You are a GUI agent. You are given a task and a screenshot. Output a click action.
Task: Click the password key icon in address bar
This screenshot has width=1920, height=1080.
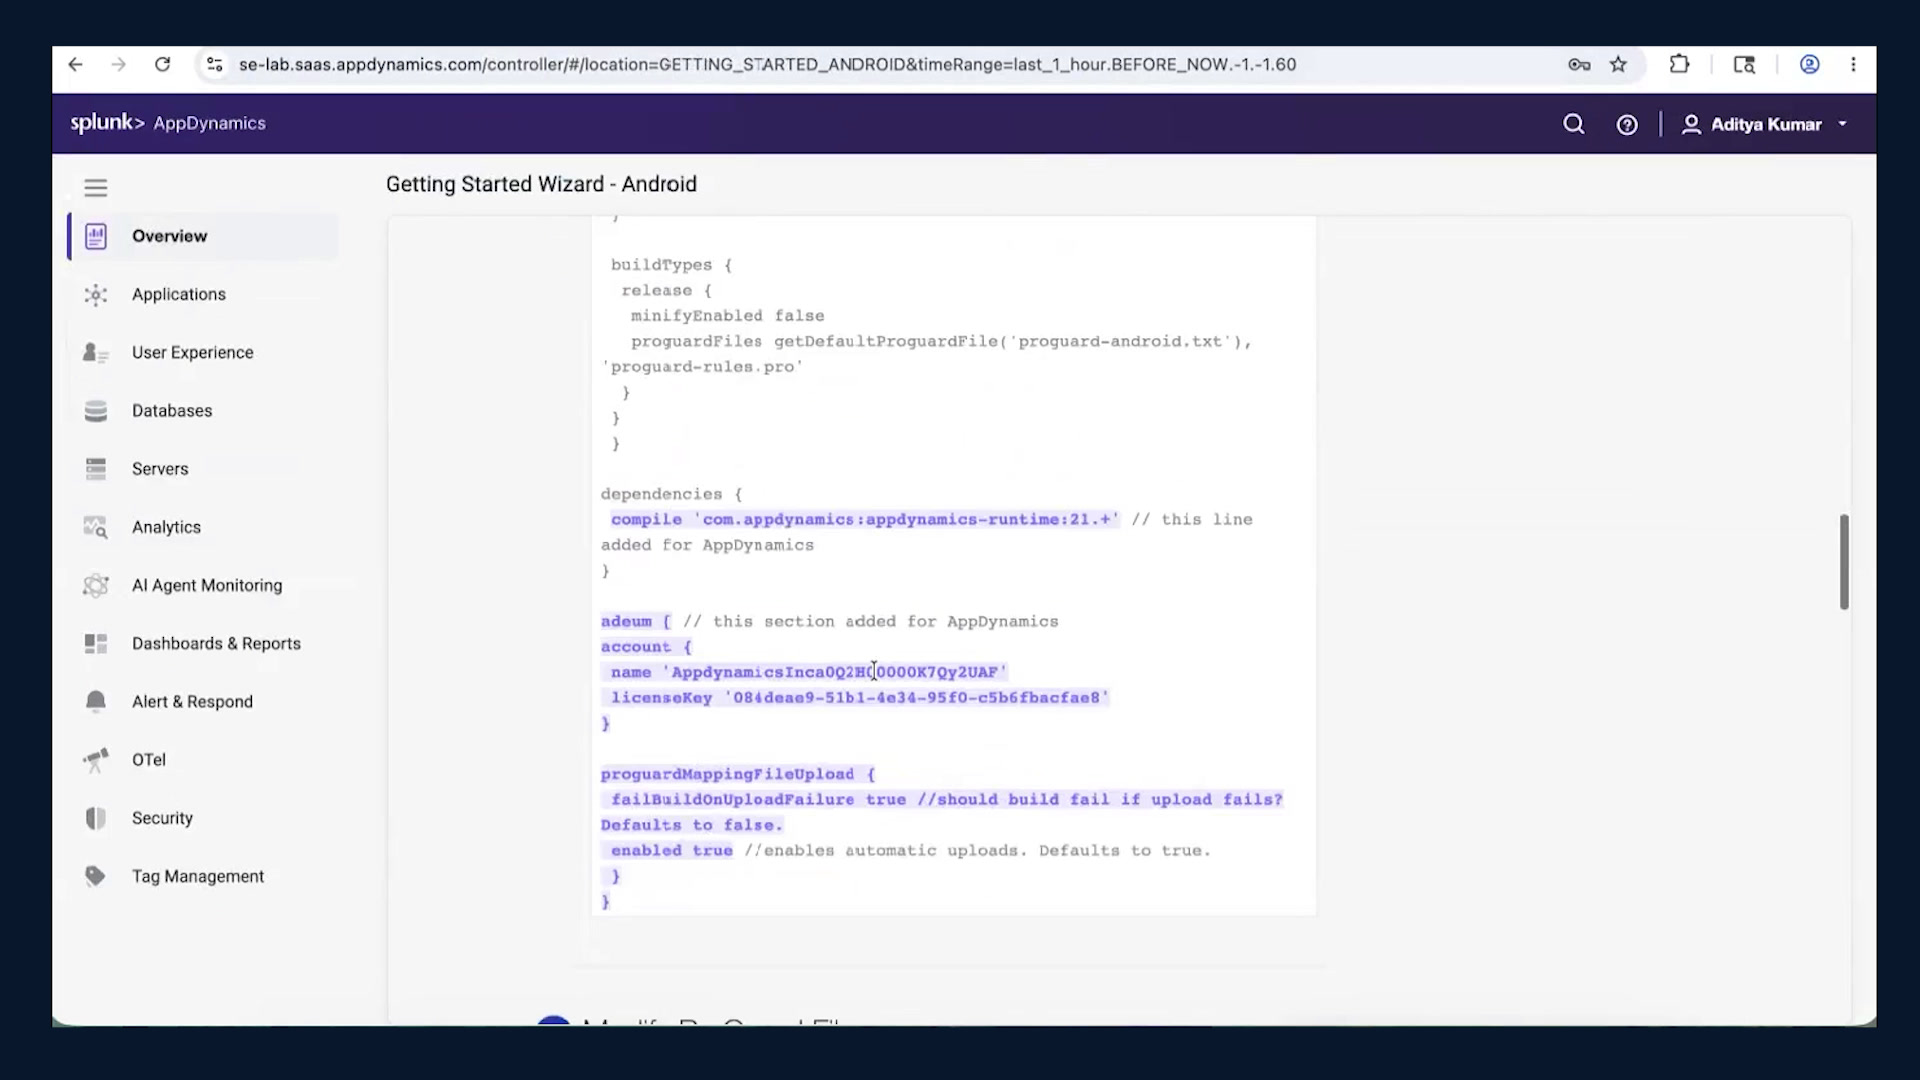click(x=1579, y=65)
